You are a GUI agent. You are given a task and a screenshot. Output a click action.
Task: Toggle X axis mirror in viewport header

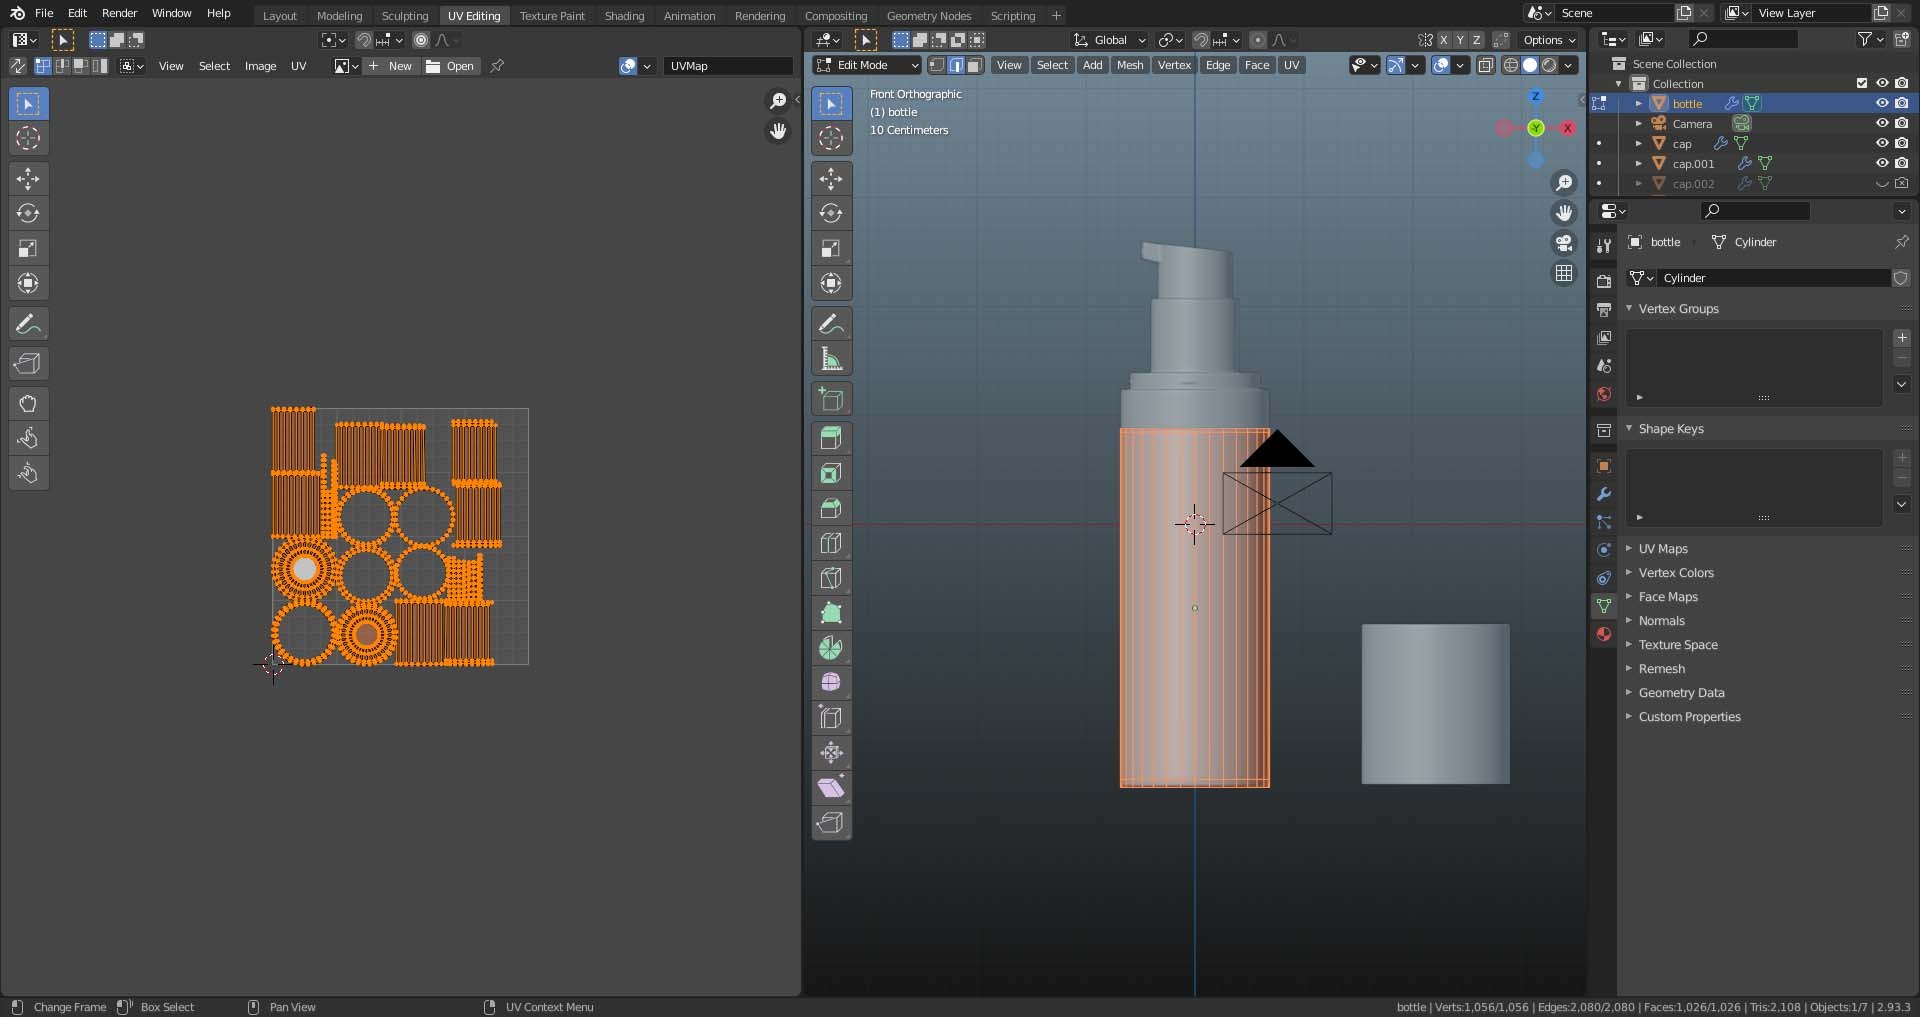pyautogui.click(x=1444, y=40)
